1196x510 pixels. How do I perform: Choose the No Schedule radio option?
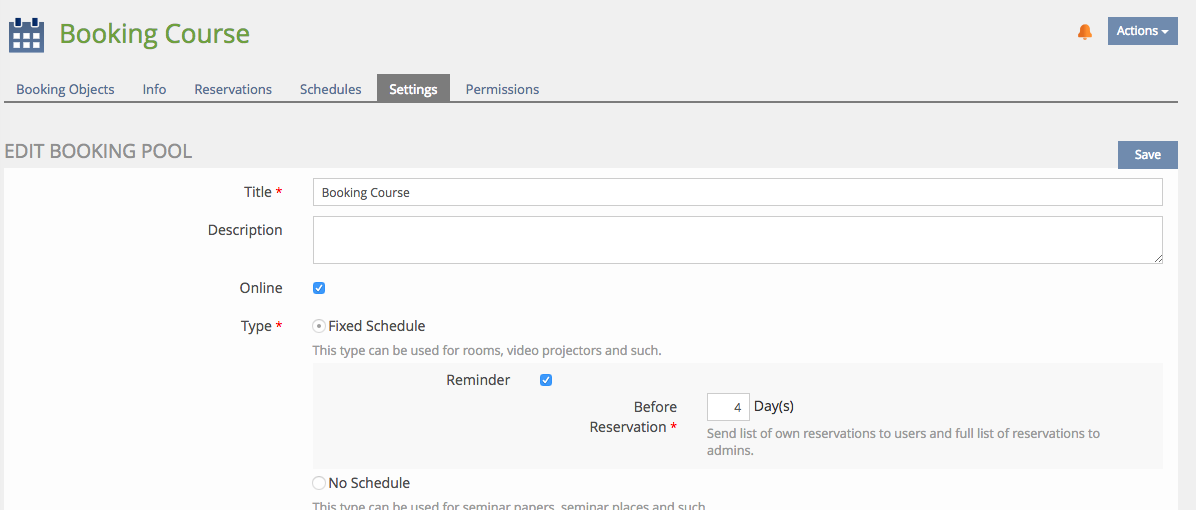tap(319, 483)
